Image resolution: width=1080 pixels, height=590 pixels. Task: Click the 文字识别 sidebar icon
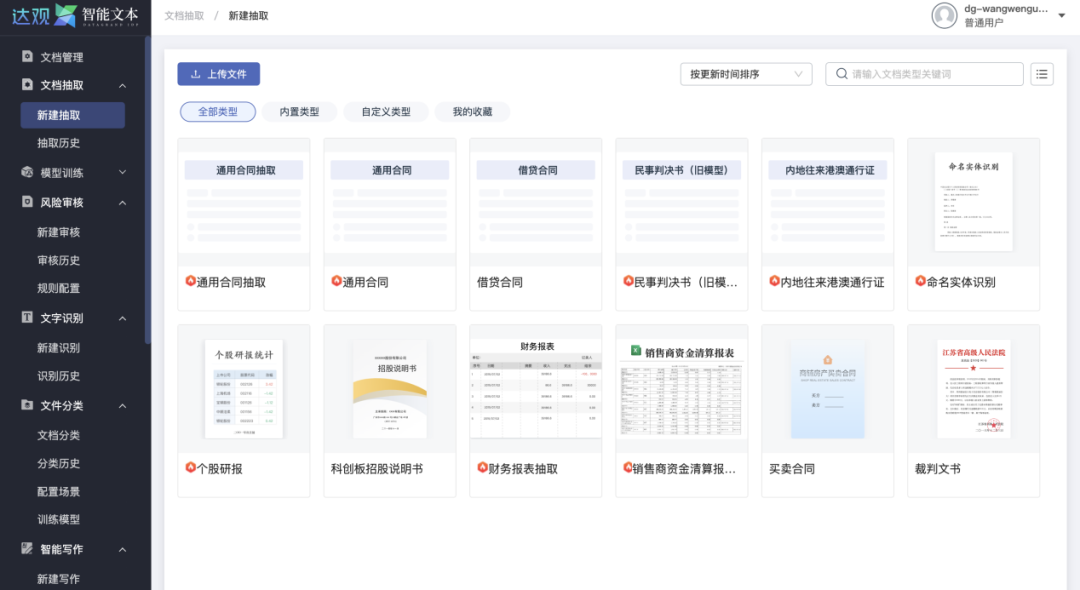27,317
